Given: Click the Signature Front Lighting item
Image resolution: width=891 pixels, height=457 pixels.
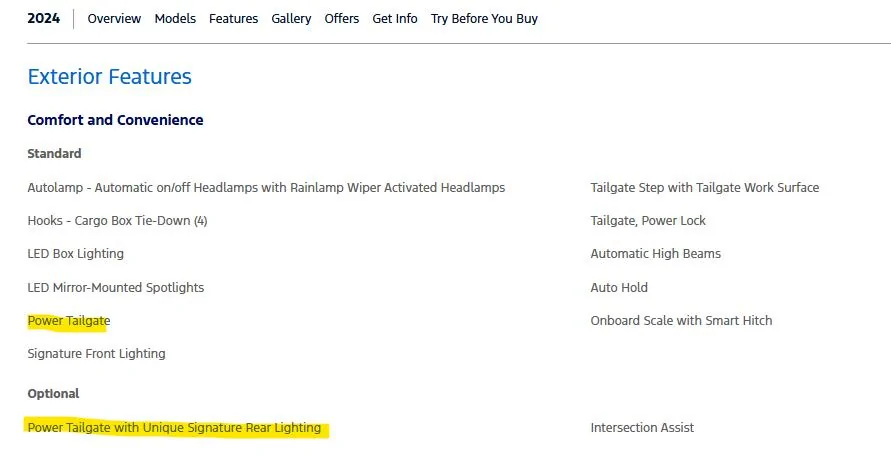Looking at the screenshot, I should coord(97,354).
